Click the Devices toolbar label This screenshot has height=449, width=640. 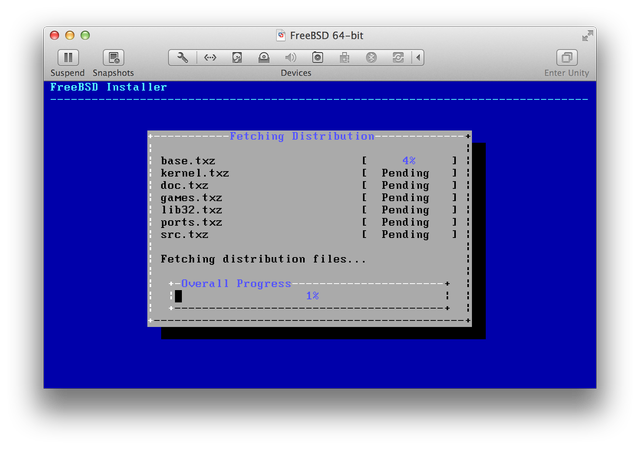[296, 73]
